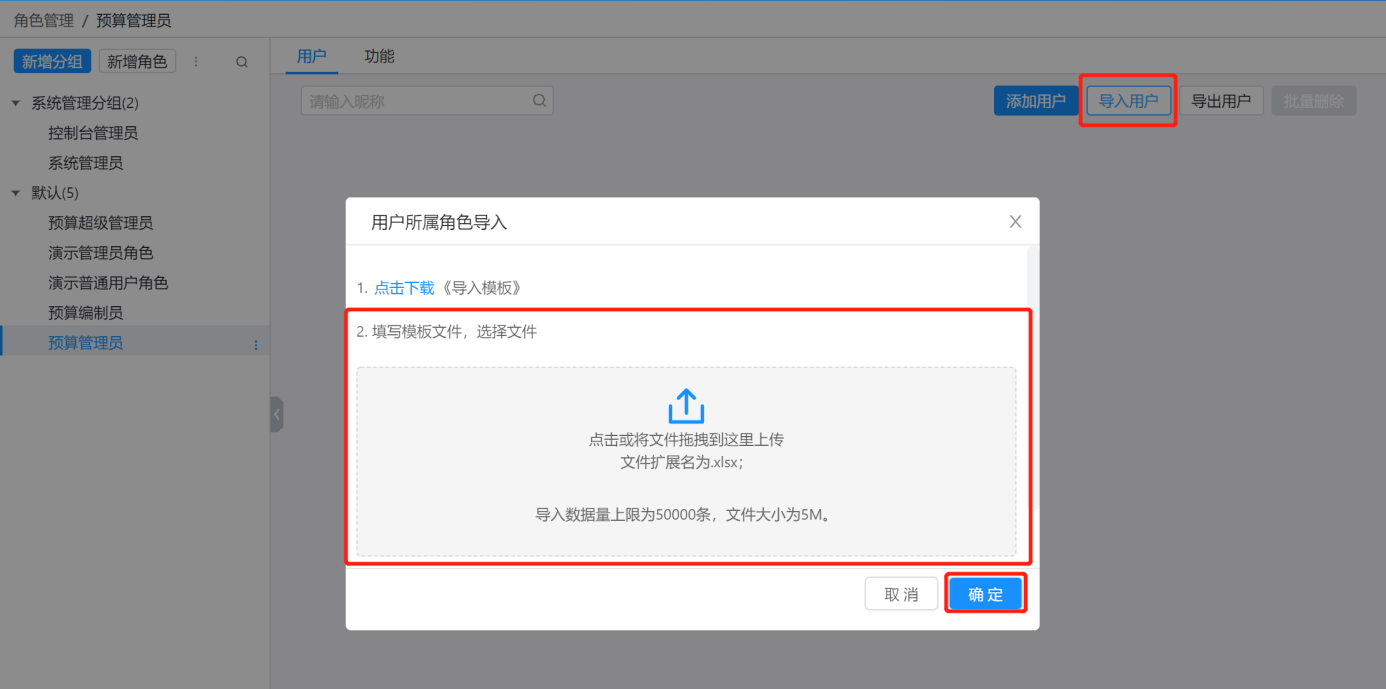Click the 请输入昵称 search input field
The image size is (1386, 689).
(x=415, y=101)
